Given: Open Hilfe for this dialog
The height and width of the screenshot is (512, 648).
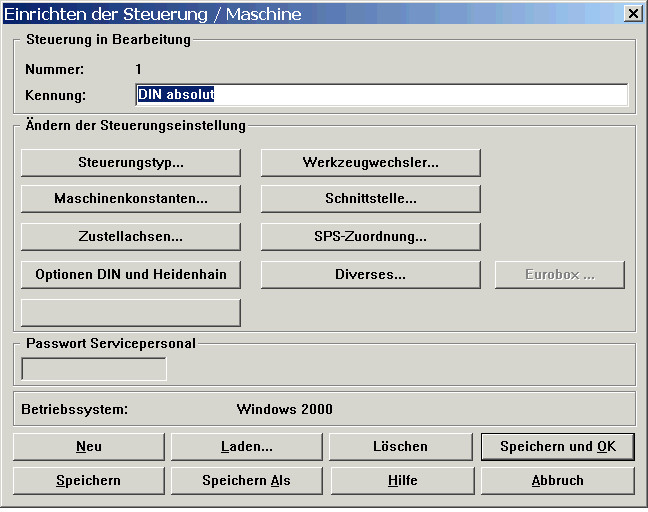Looking at the screenshot, I should (x=402, y=481).
